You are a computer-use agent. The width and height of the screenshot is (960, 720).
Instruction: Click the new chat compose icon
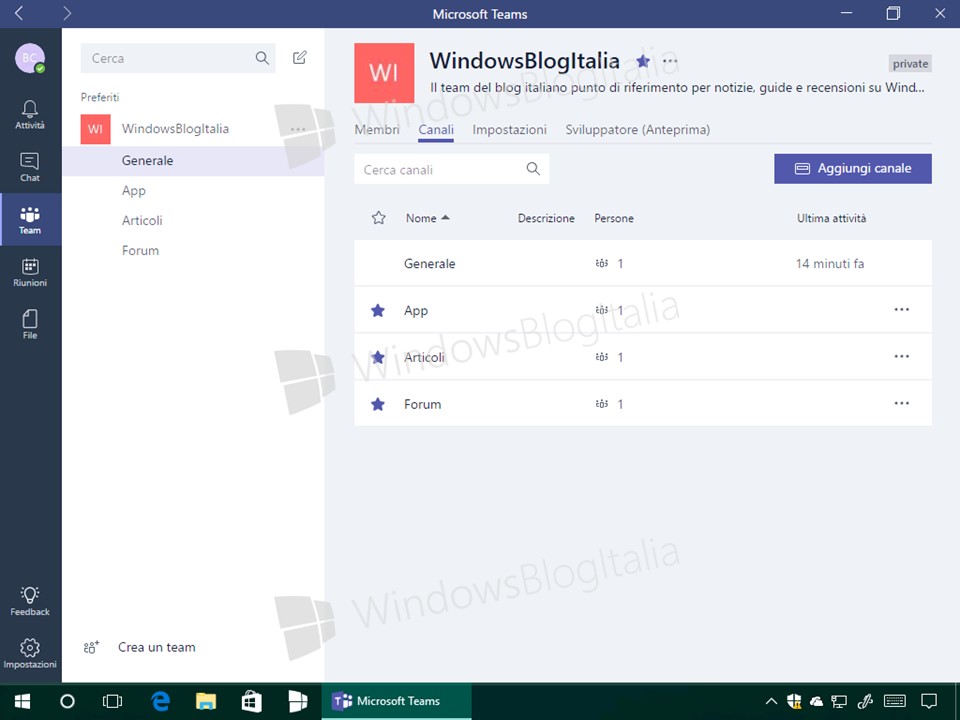pyautogui.click(x=299, y=58)
